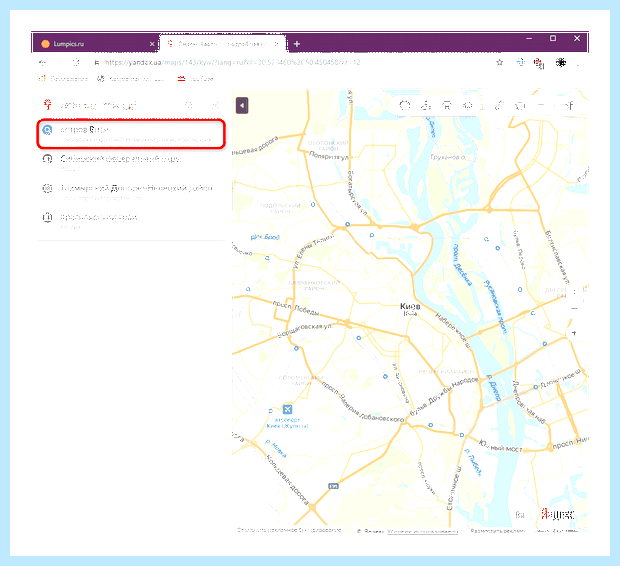Viewport: 620px width, 566px height.
Task: Click the 'Набережное ш.' road label
Action: point(454,331)
